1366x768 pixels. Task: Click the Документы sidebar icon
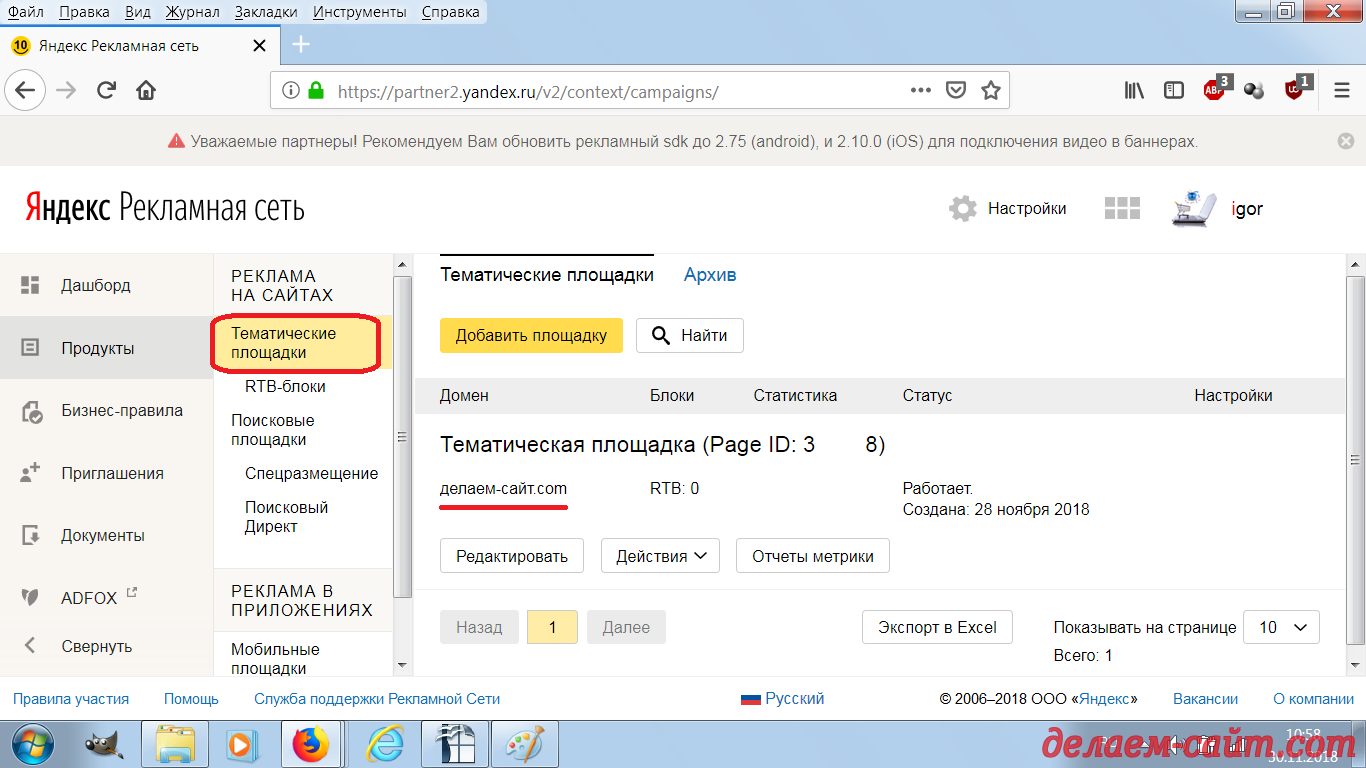[x=30, y=535]
